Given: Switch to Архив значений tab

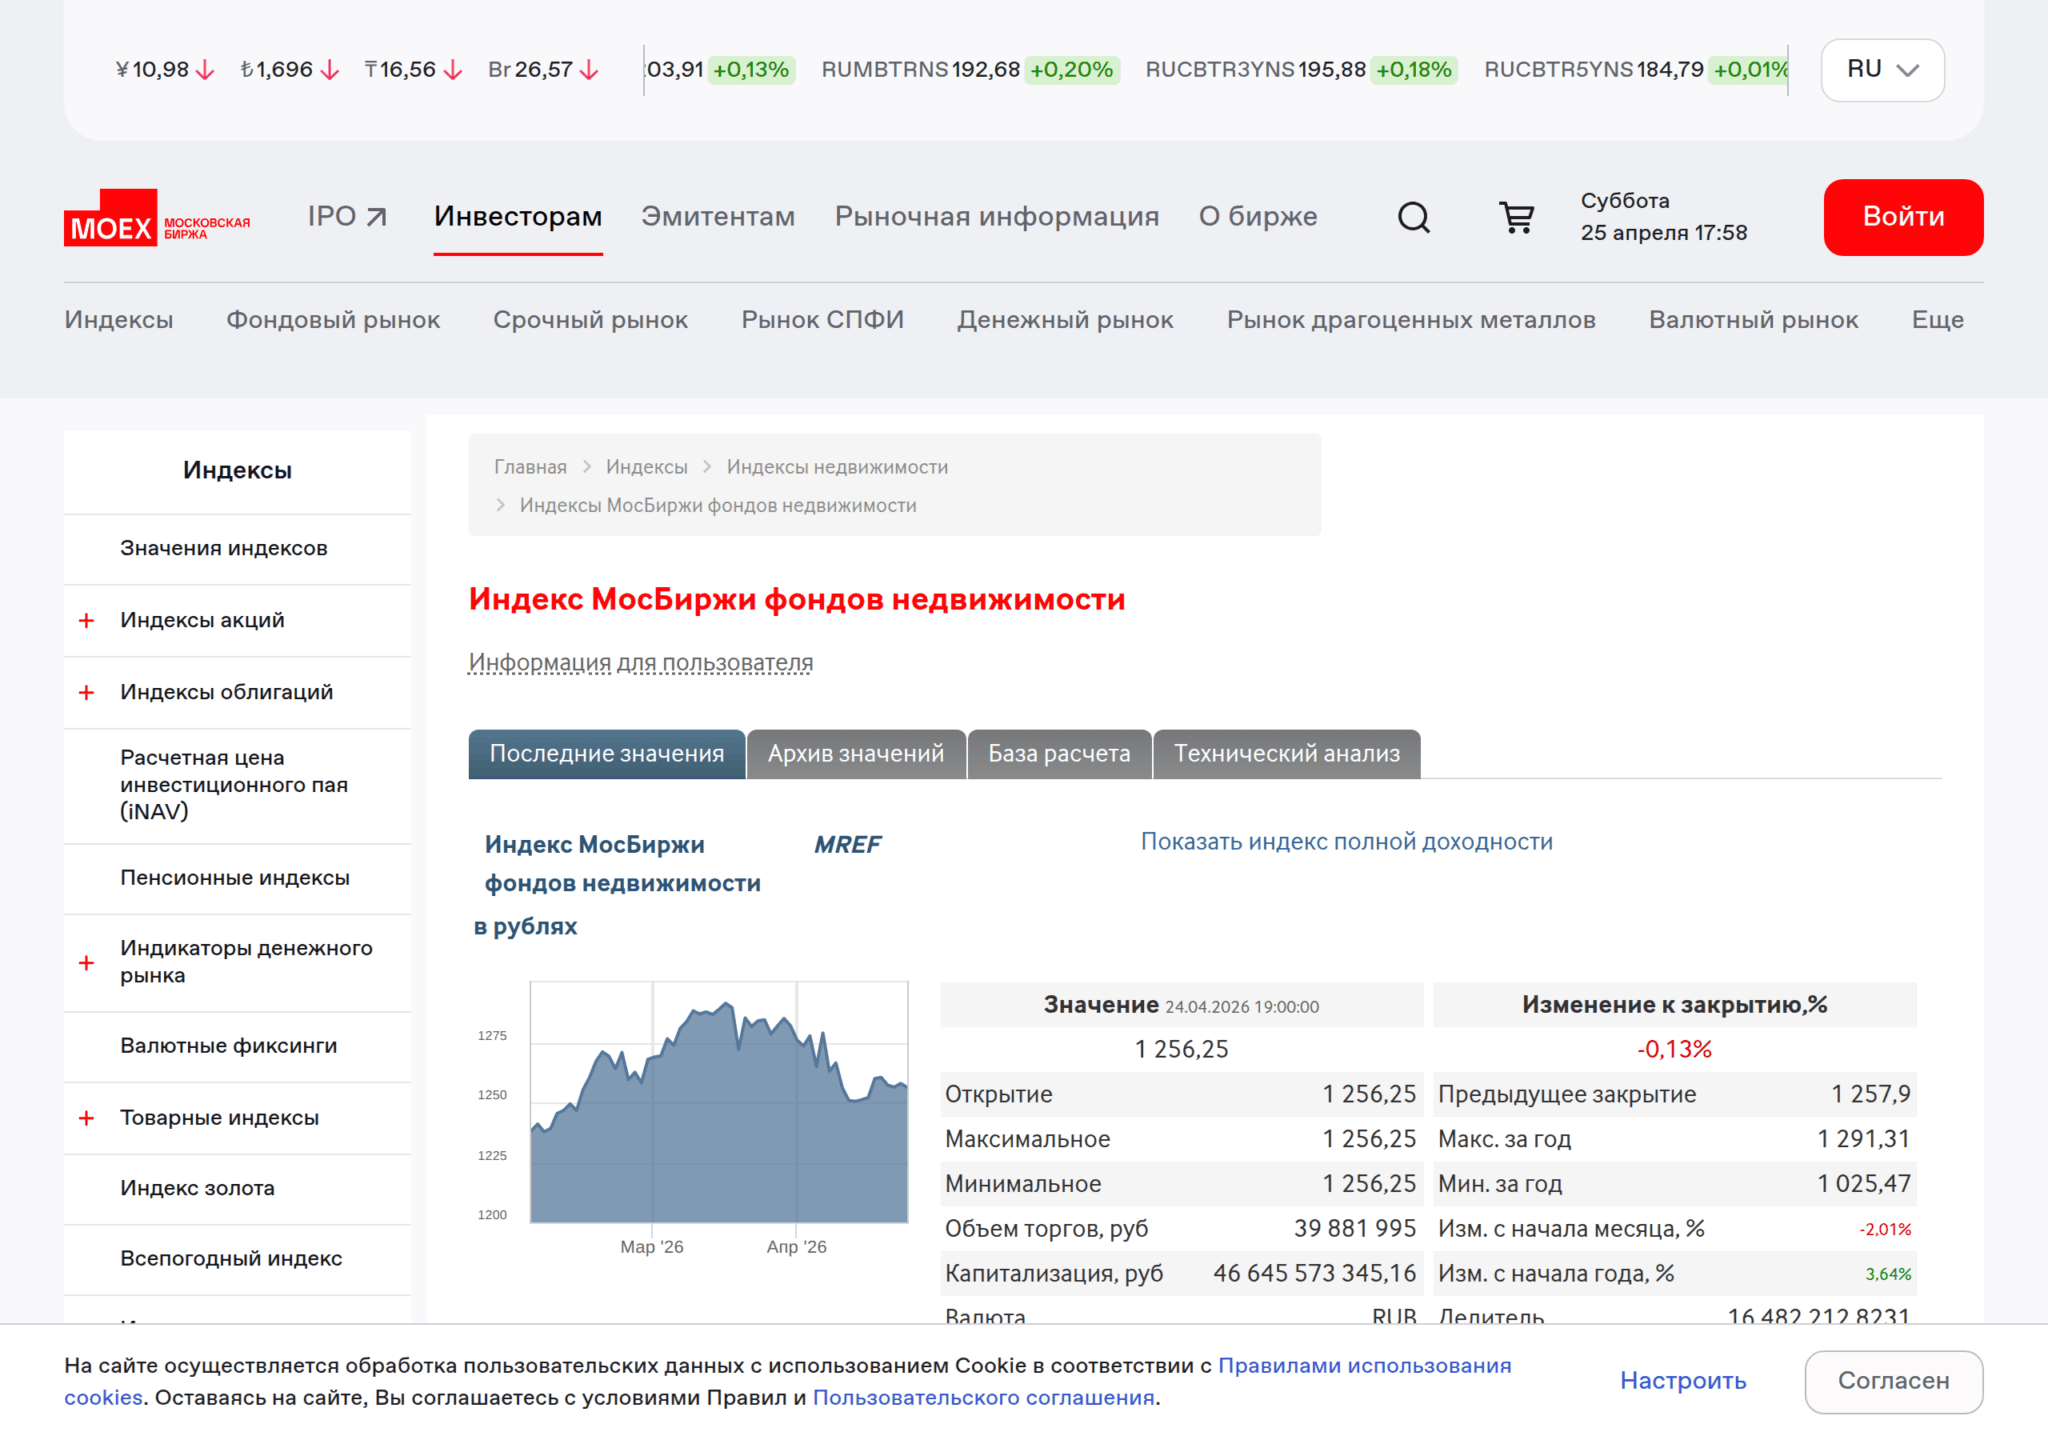Looking at the screenshot, I should click(x=856, y=754).
